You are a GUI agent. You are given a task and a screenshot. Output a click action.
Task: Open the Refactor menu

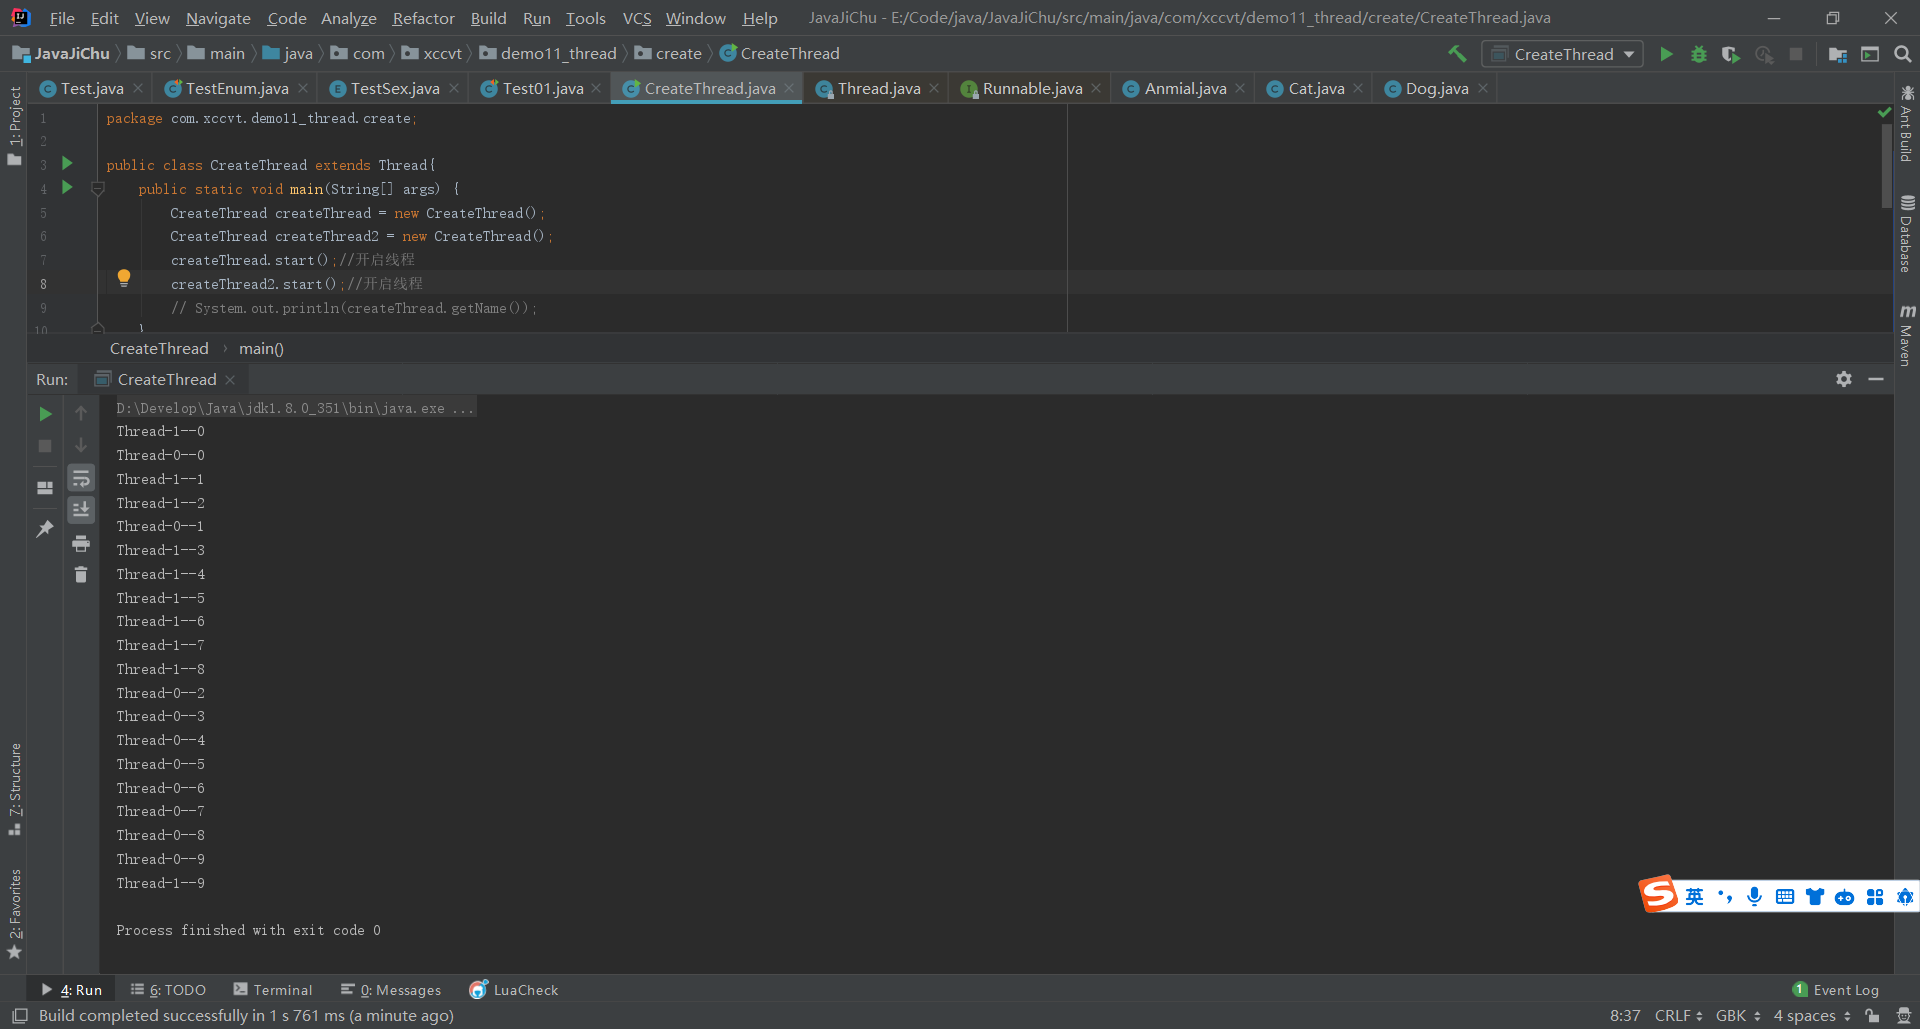pyautogui.click(x=423, y=18)
